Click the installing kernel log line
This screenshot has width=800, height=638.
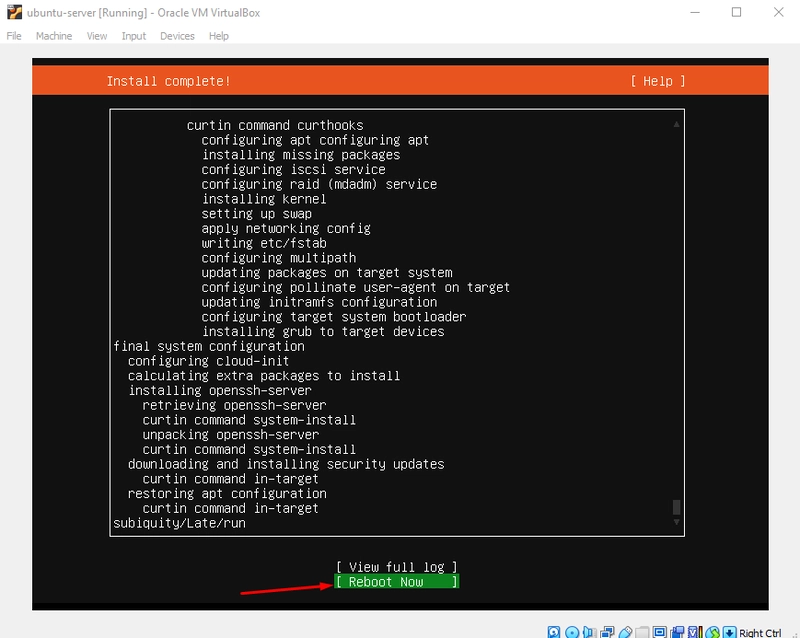click(264, 199)
